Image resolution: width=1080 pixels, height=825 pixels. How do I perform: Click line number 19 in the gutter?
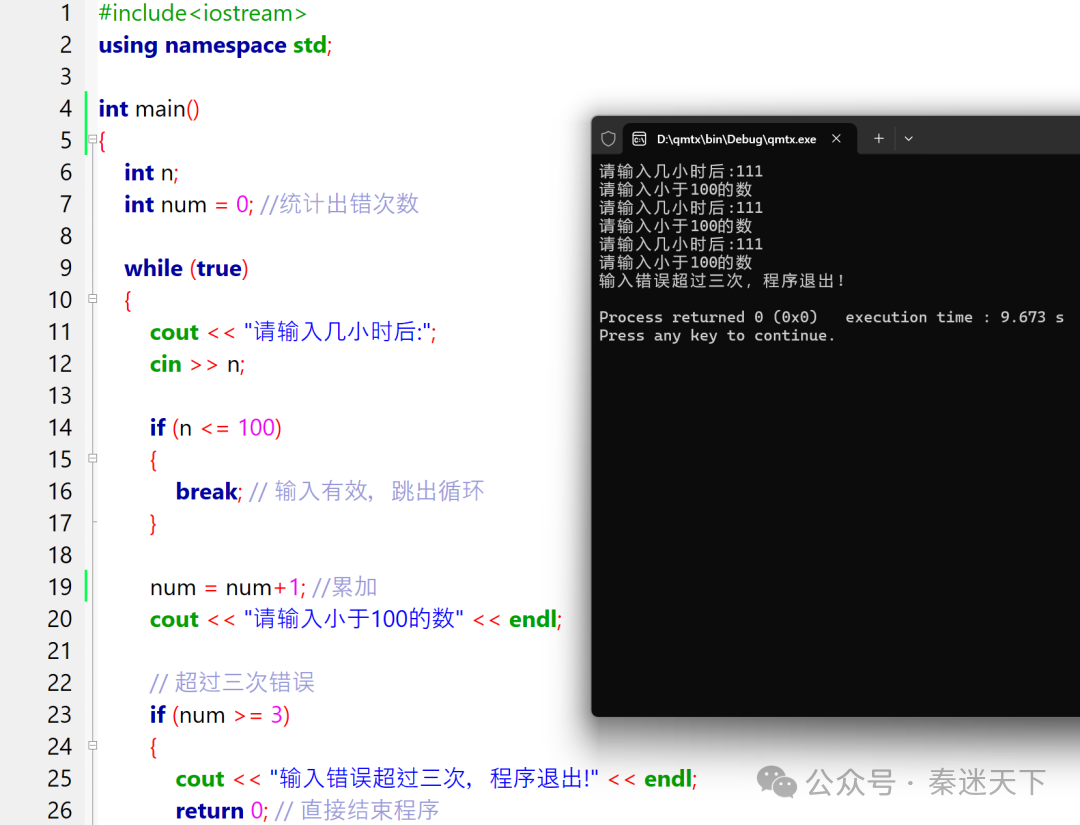click(x=60, y=587)
